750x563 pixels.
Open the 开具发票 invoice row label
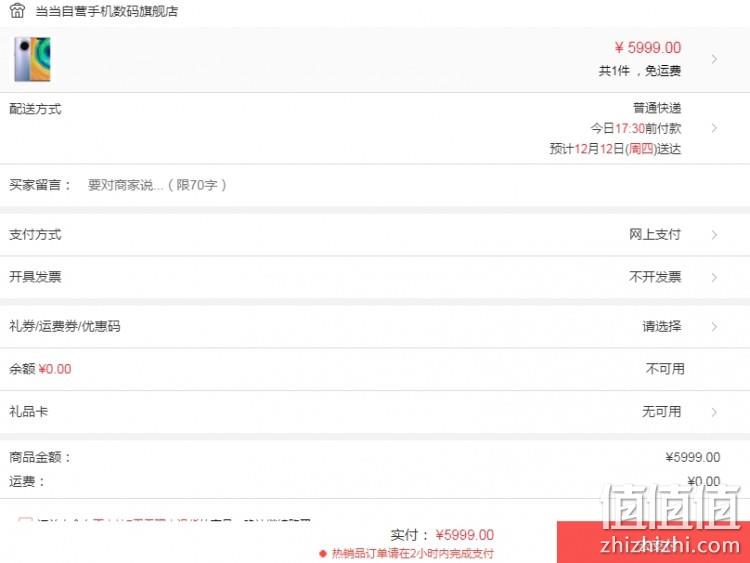[35, 277]
